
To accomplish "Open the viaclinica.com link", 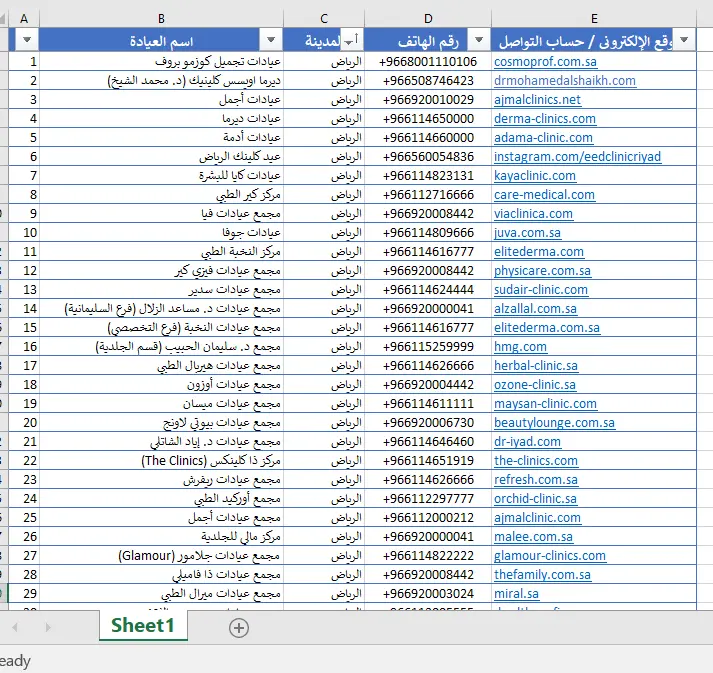I will click(533, 214).
